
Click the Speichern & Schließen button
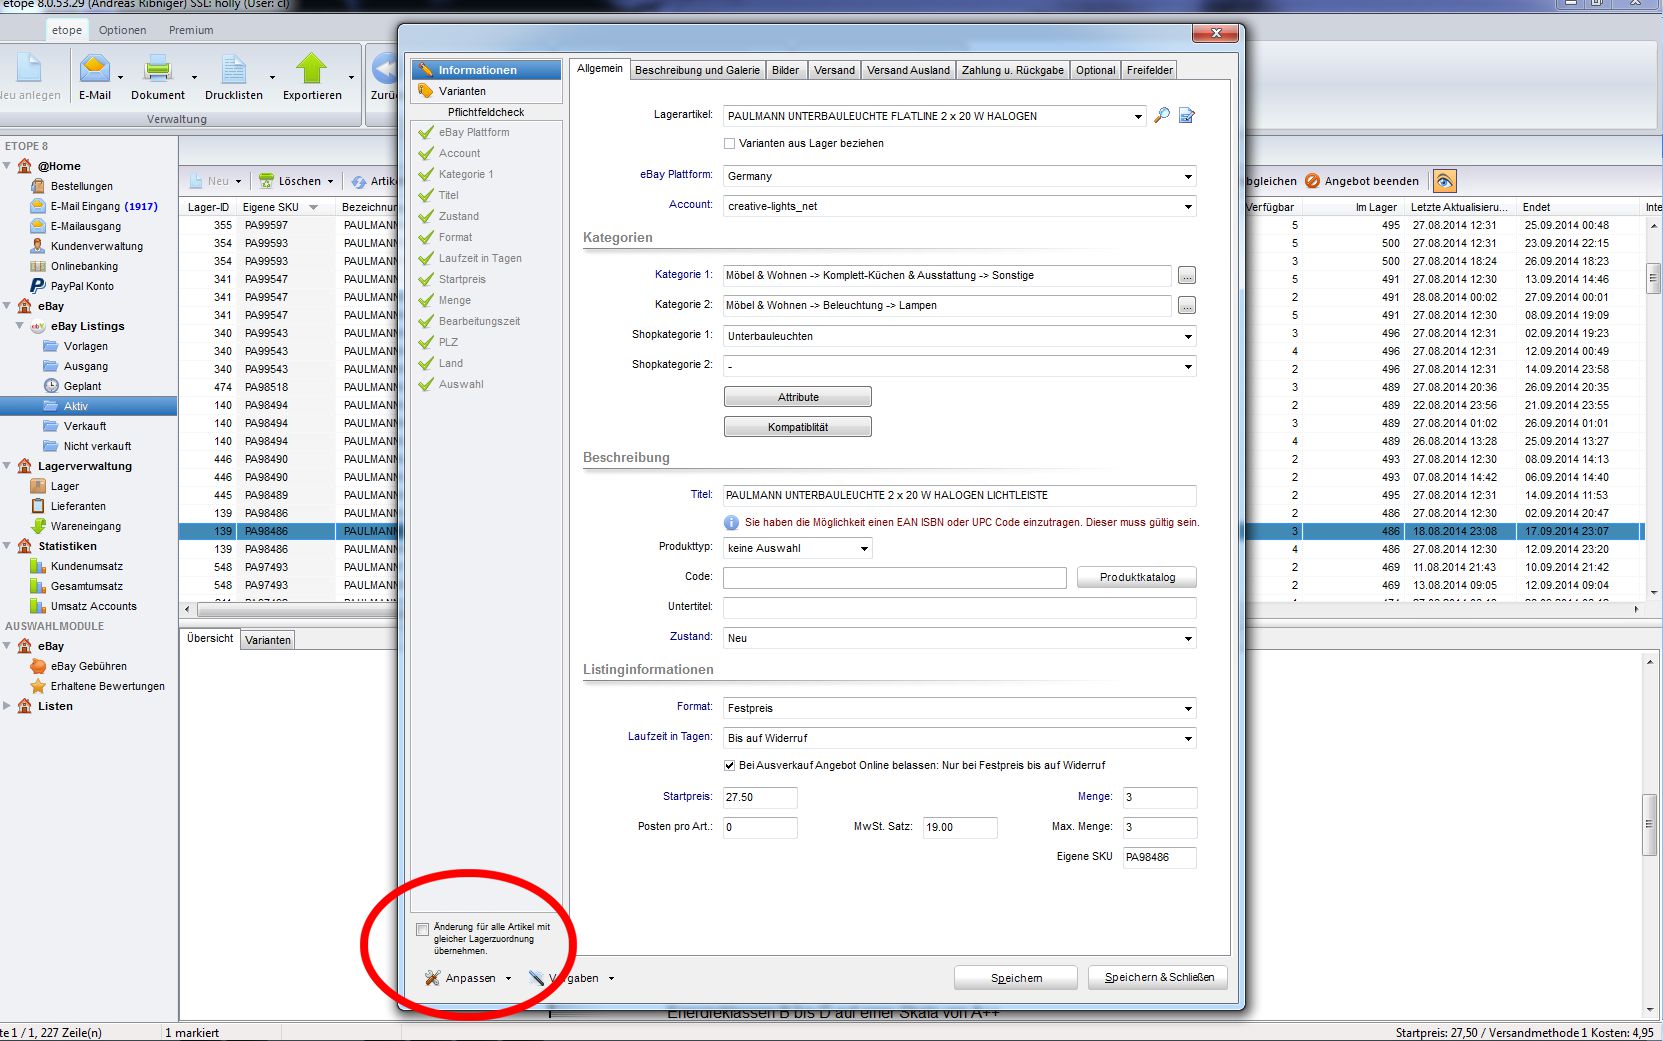(x=1158, y=978)
